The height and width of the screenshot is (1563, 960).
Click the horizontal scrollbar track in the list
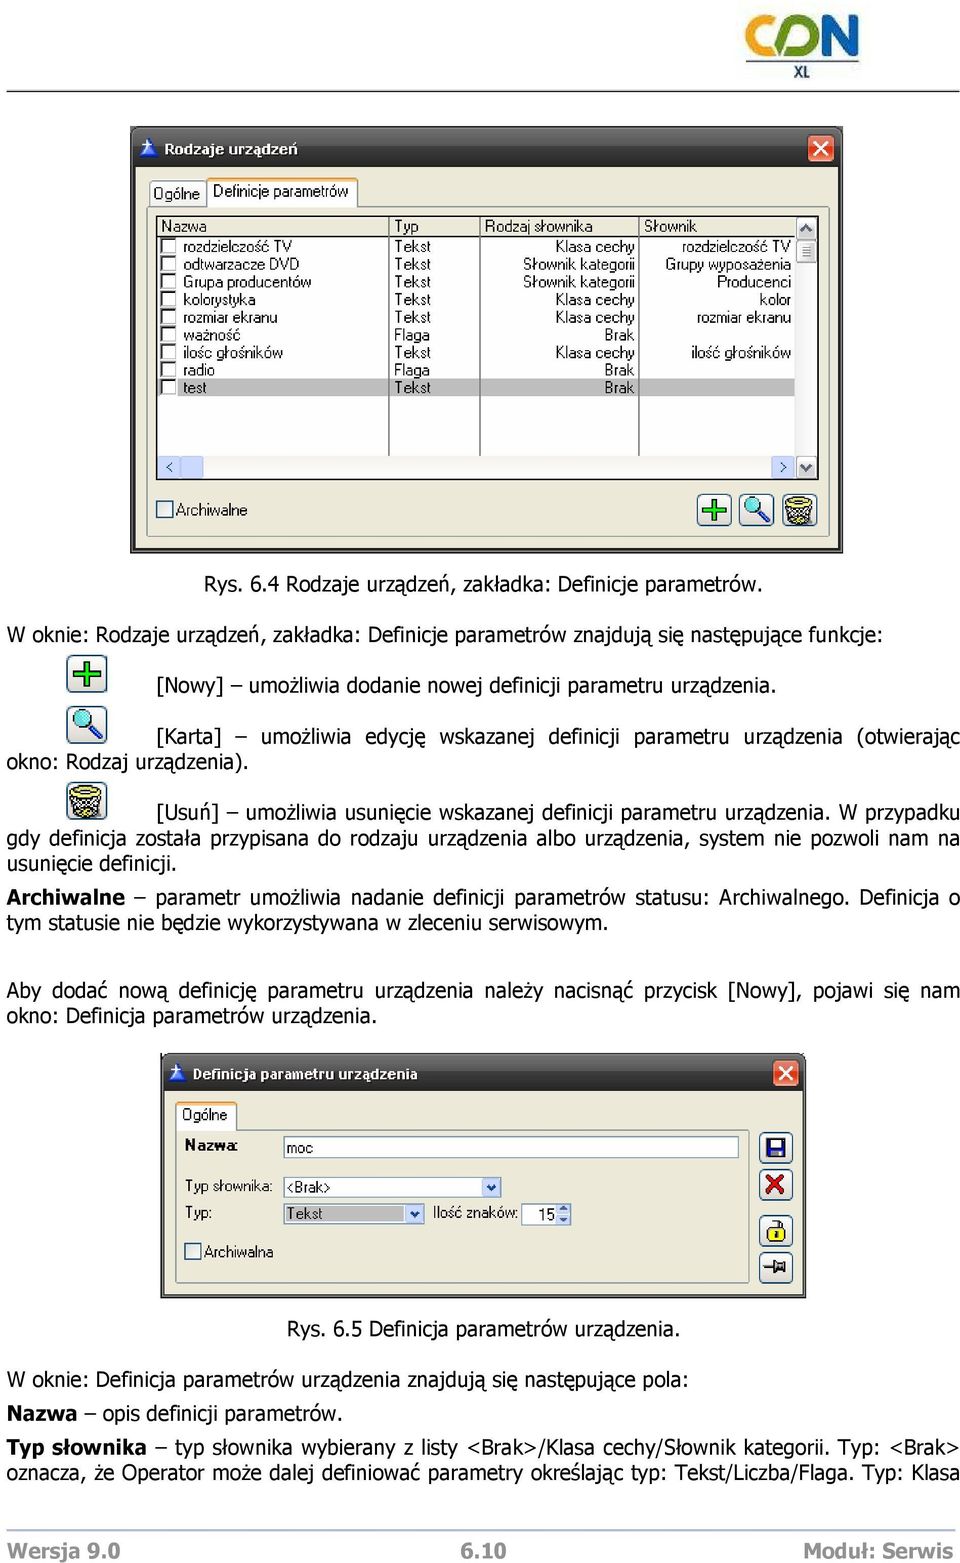click(x=488, y=467)
